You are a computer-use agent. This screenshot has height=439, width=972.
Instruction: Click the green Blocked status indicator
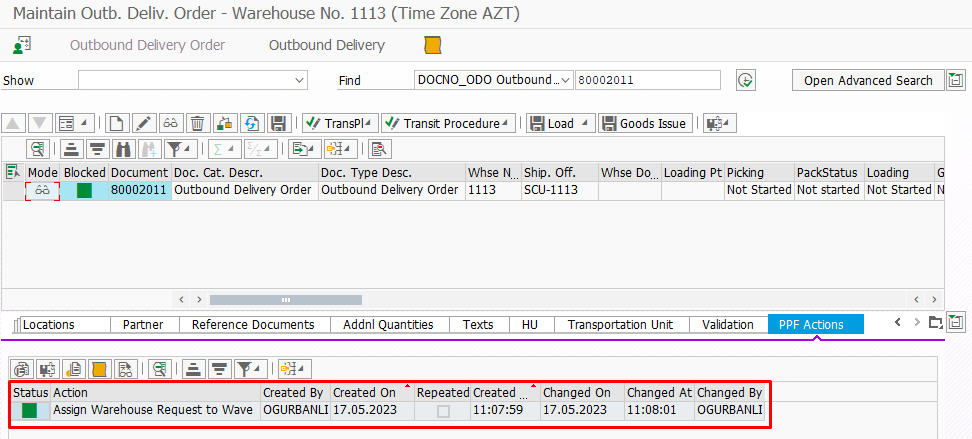pos(84,190)
